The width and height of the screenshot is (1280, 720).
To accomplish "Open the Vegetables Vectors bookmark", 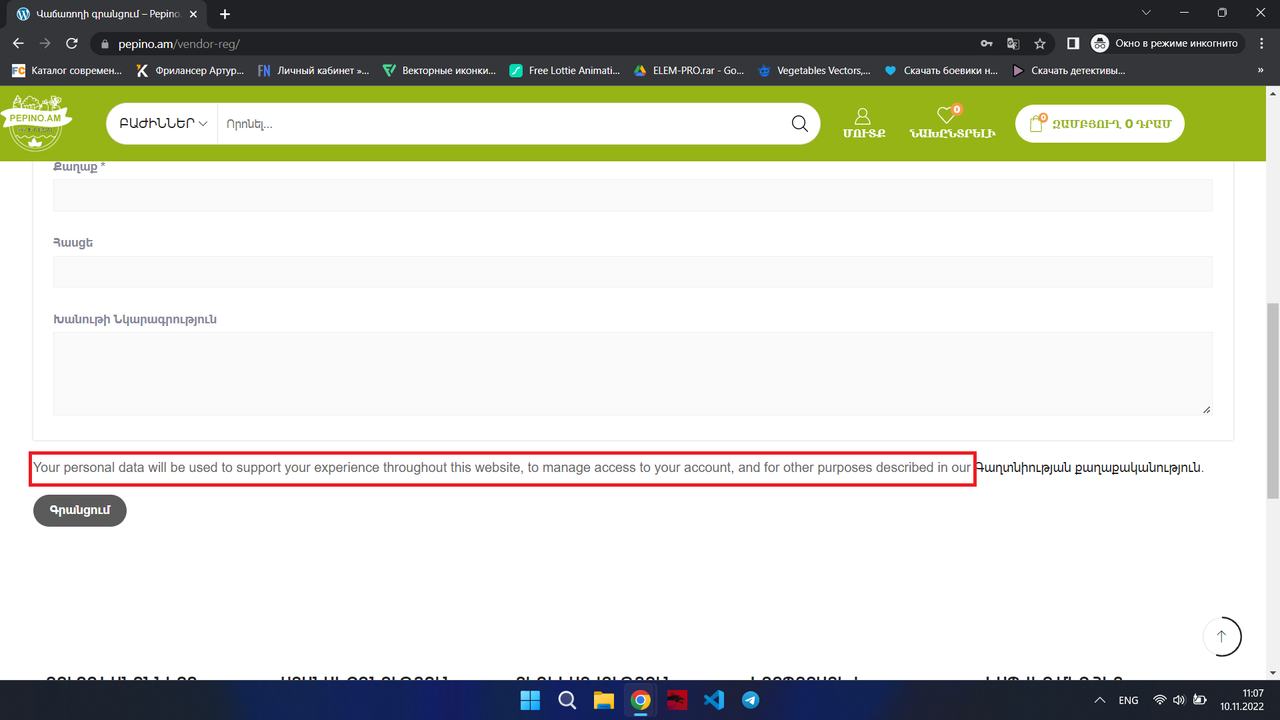I will 813,71.
